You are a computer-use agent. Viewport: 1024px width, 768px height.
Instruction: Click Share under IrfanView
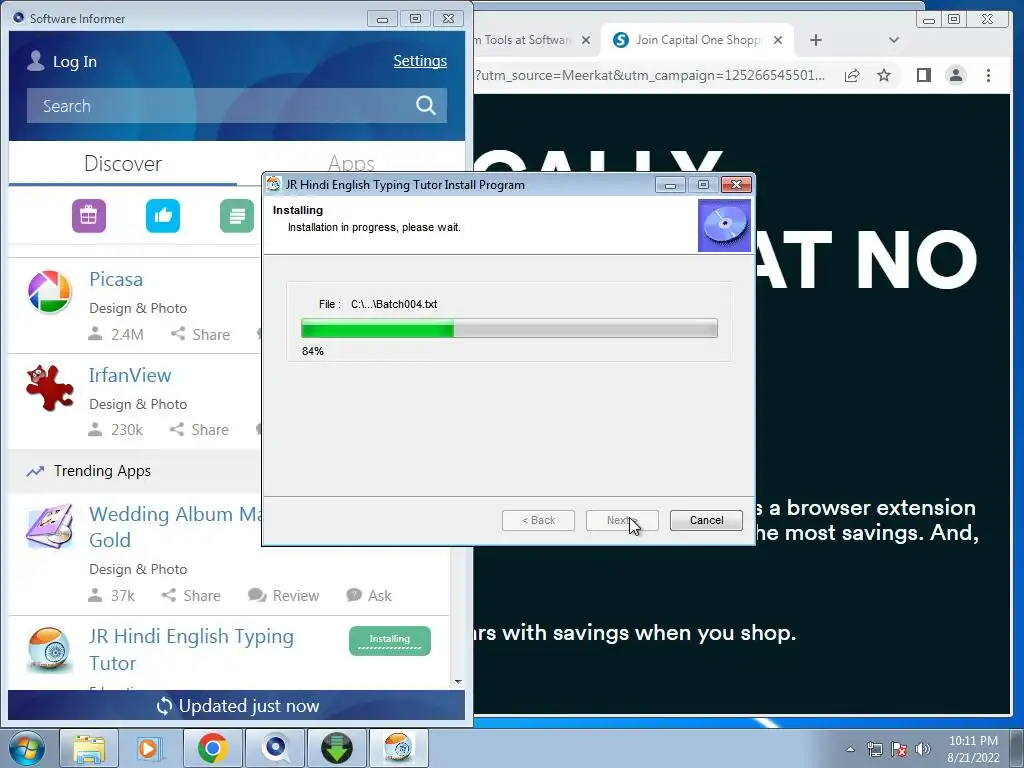point(199,430)
